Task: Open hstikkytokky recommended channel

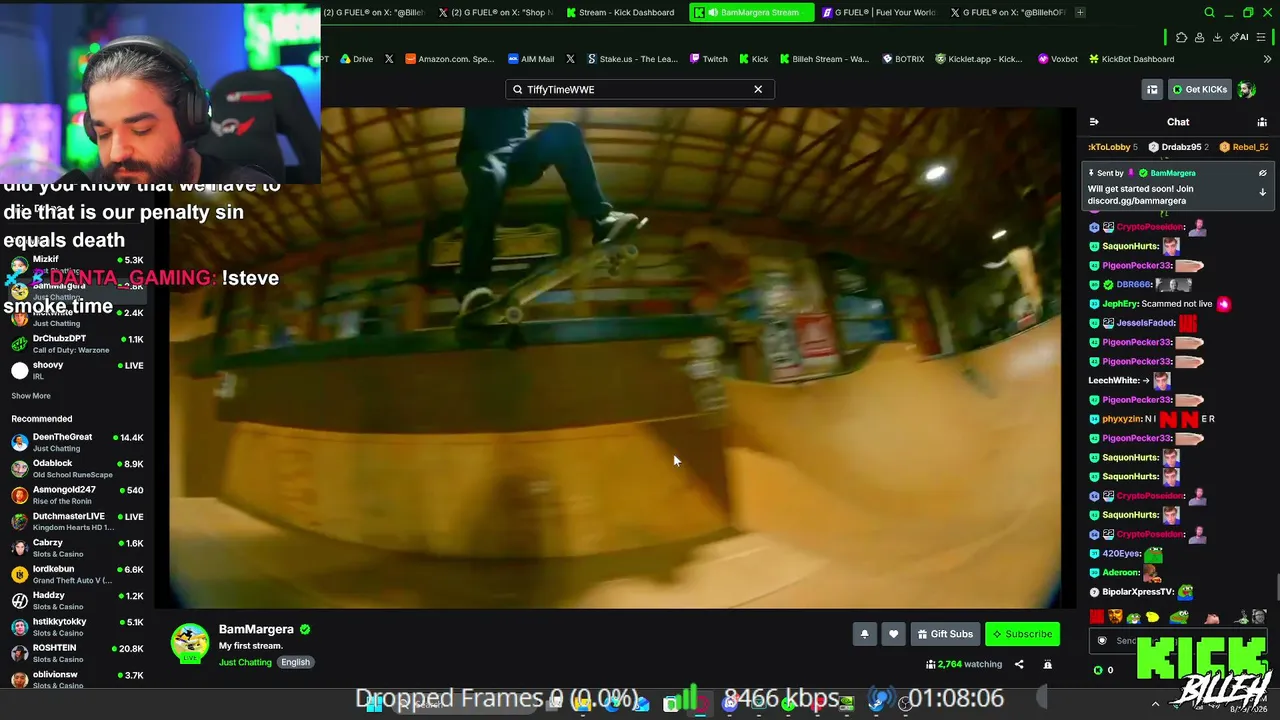Action: tap(78, 627)
